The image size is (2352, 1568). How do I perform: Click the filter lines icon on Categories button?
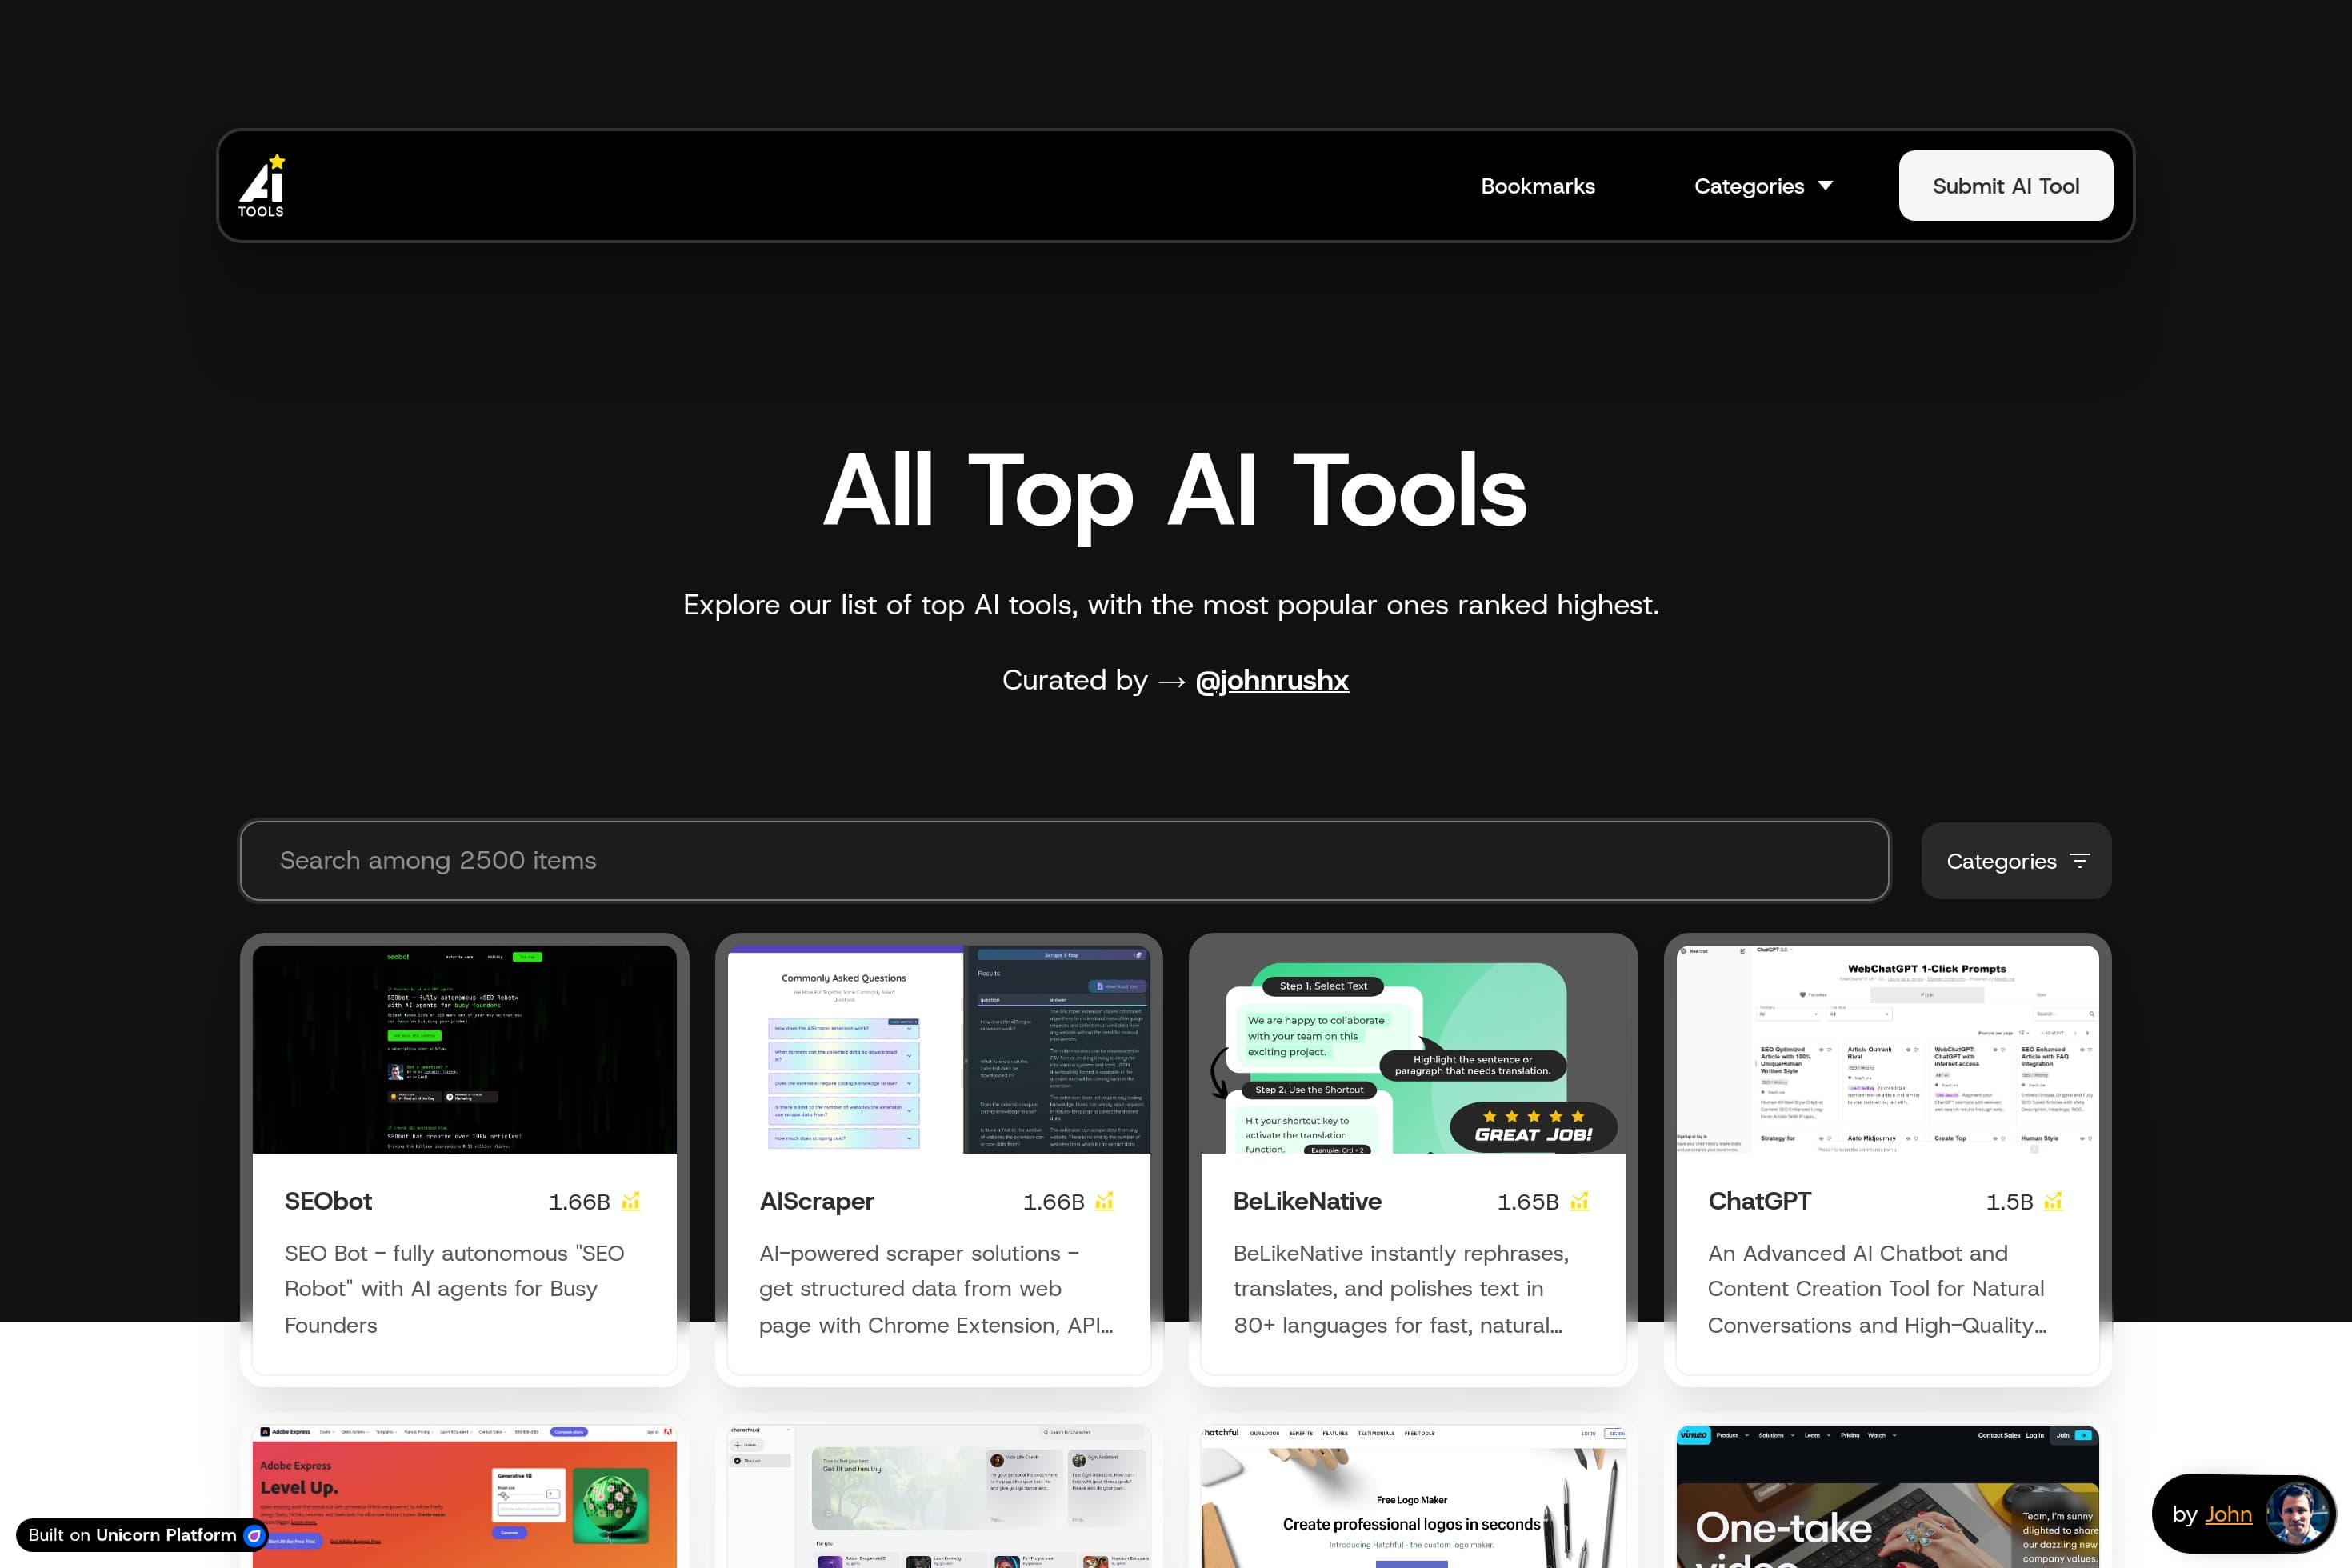tap(2080, 861)
